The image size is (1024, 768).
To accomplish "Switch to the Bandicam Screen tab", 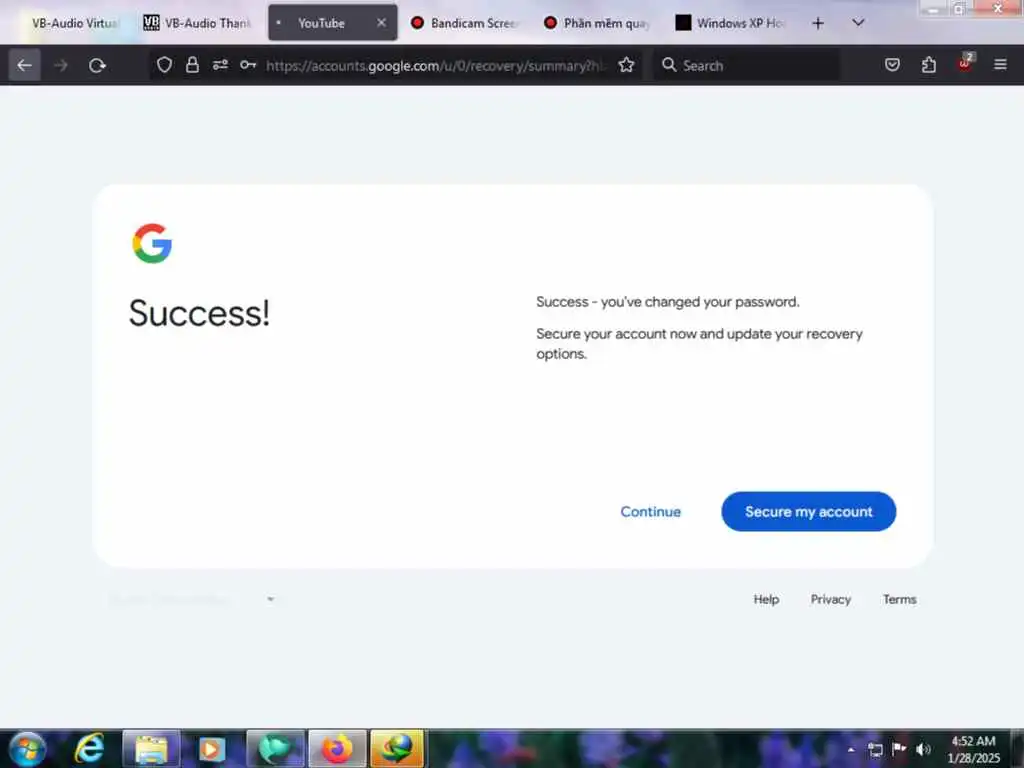I will pyautogui.click(x=465, y=24).
